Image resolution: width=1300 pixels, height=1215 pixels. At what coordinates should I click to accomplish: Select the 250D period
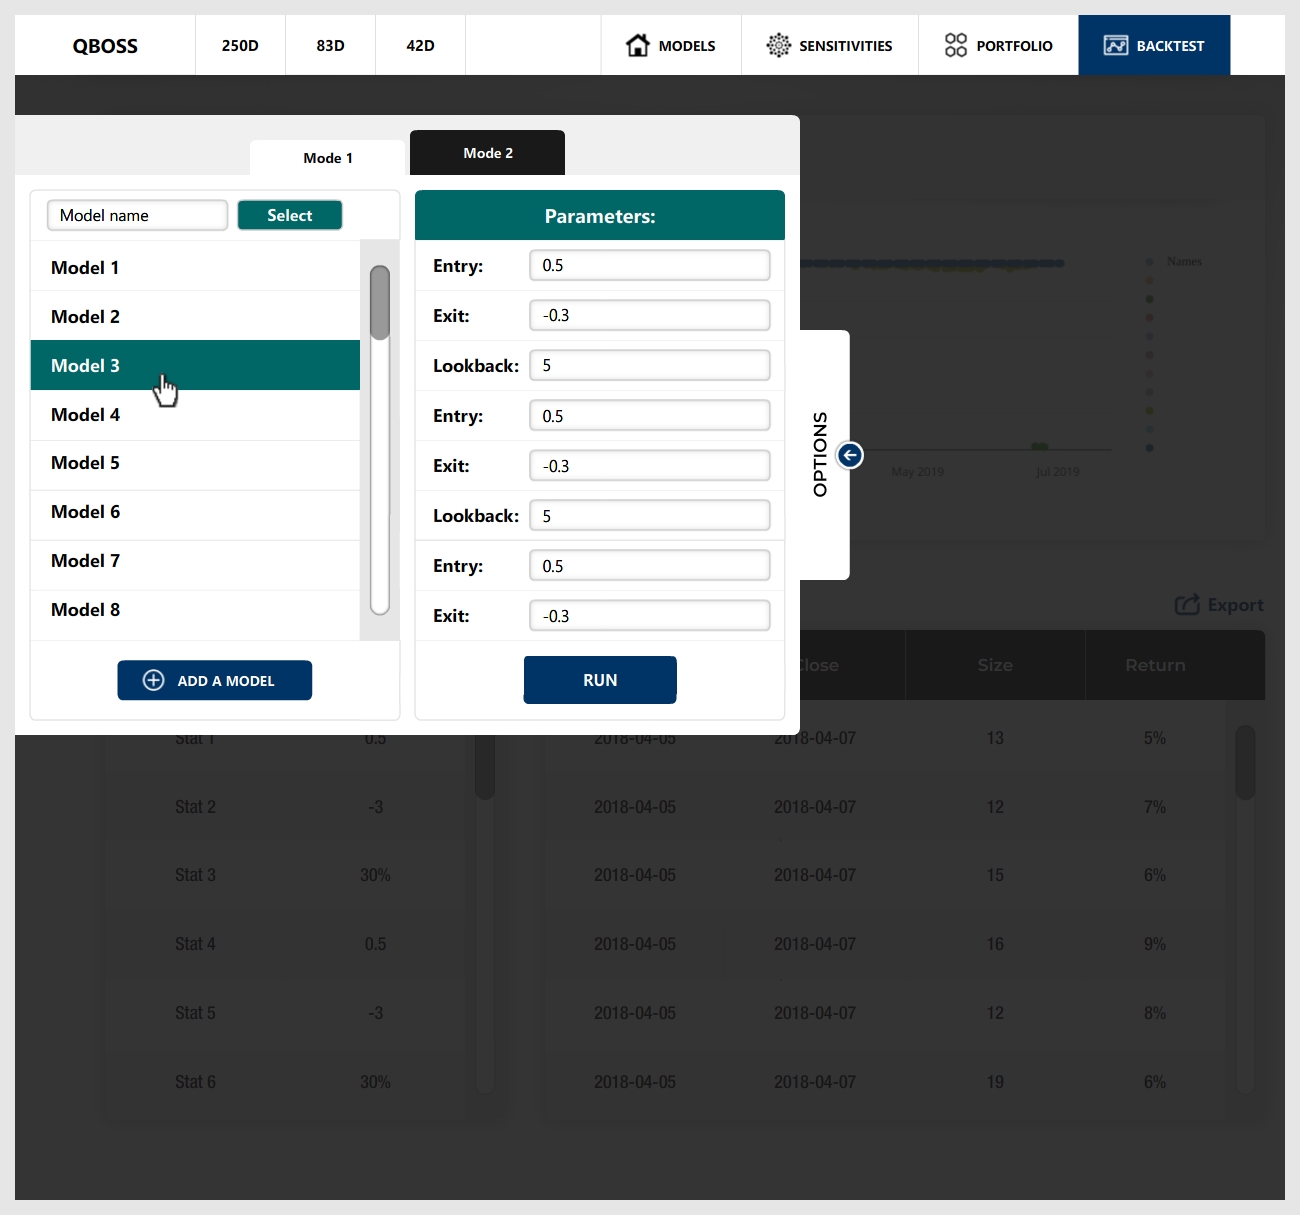(240, 45)
